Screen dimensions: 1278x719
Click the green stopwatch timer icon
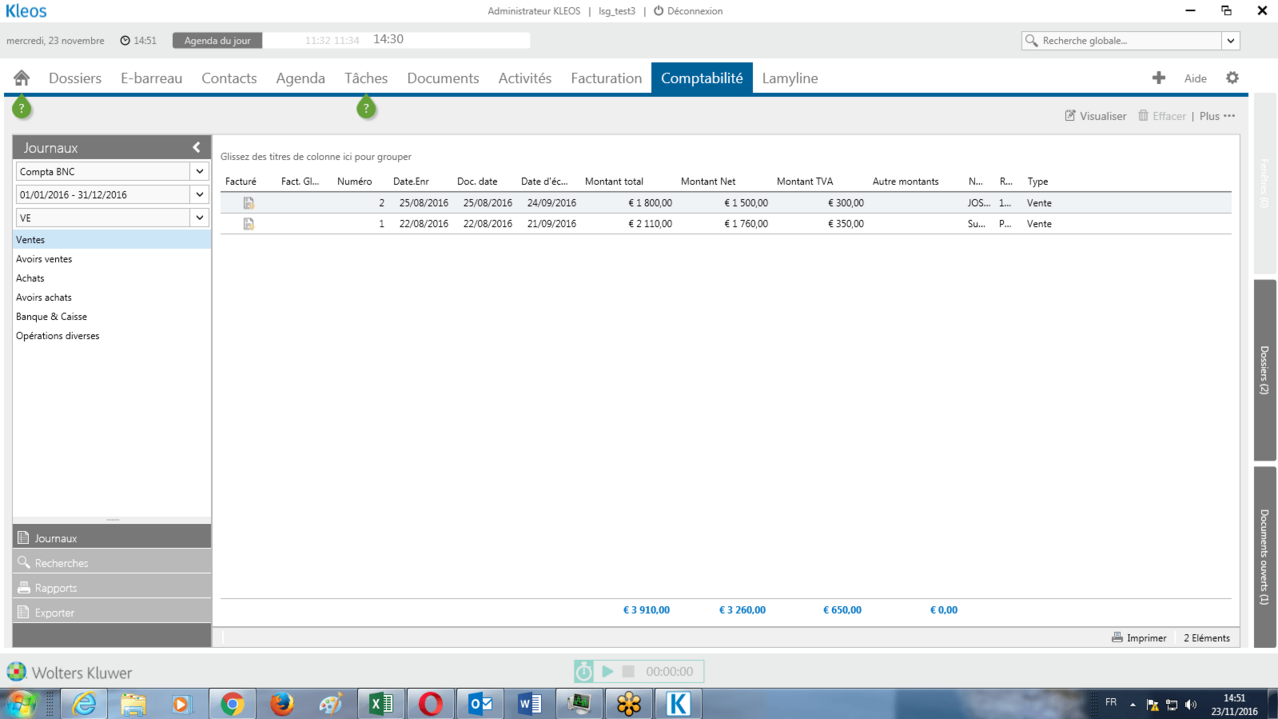584,672
